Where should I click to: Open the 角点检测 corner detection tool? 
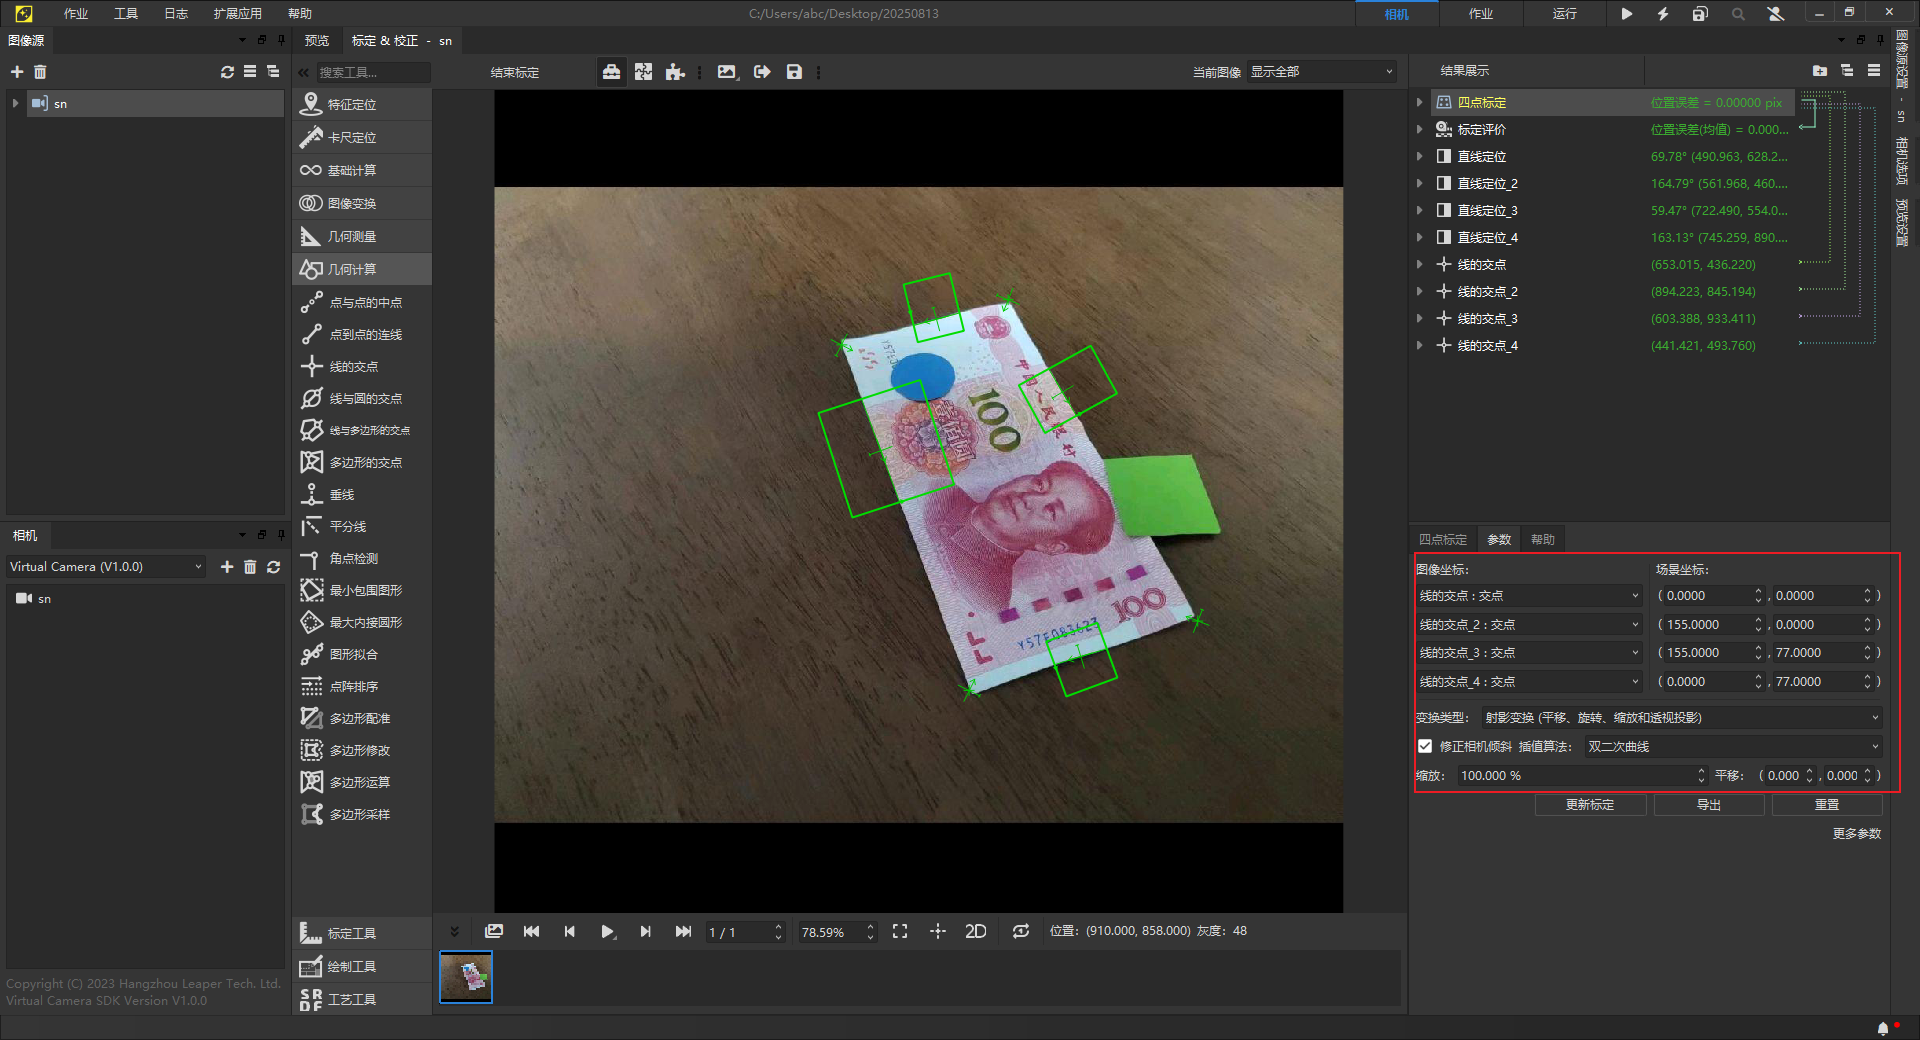click(354, 559)
